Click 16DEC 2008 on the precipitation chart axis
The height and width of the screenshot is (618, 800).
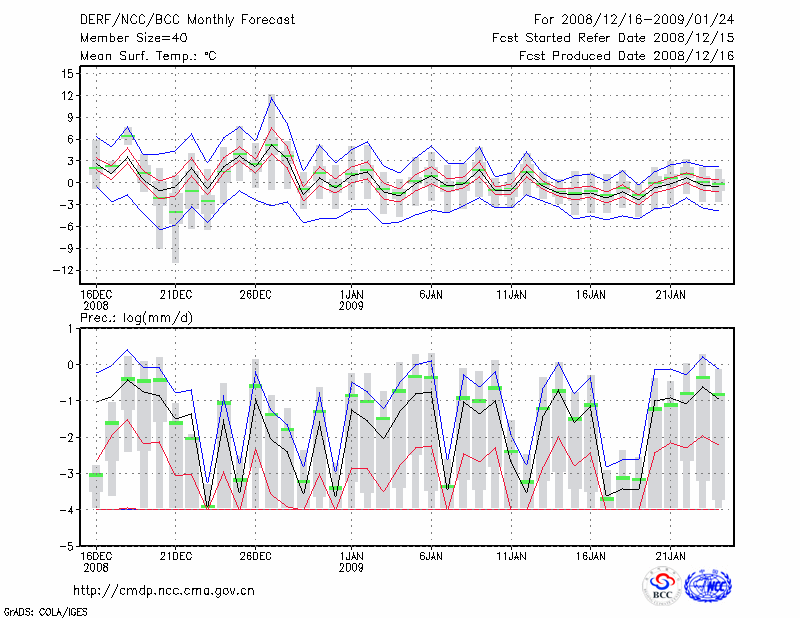pyautogui.click(x=96, y=560)
